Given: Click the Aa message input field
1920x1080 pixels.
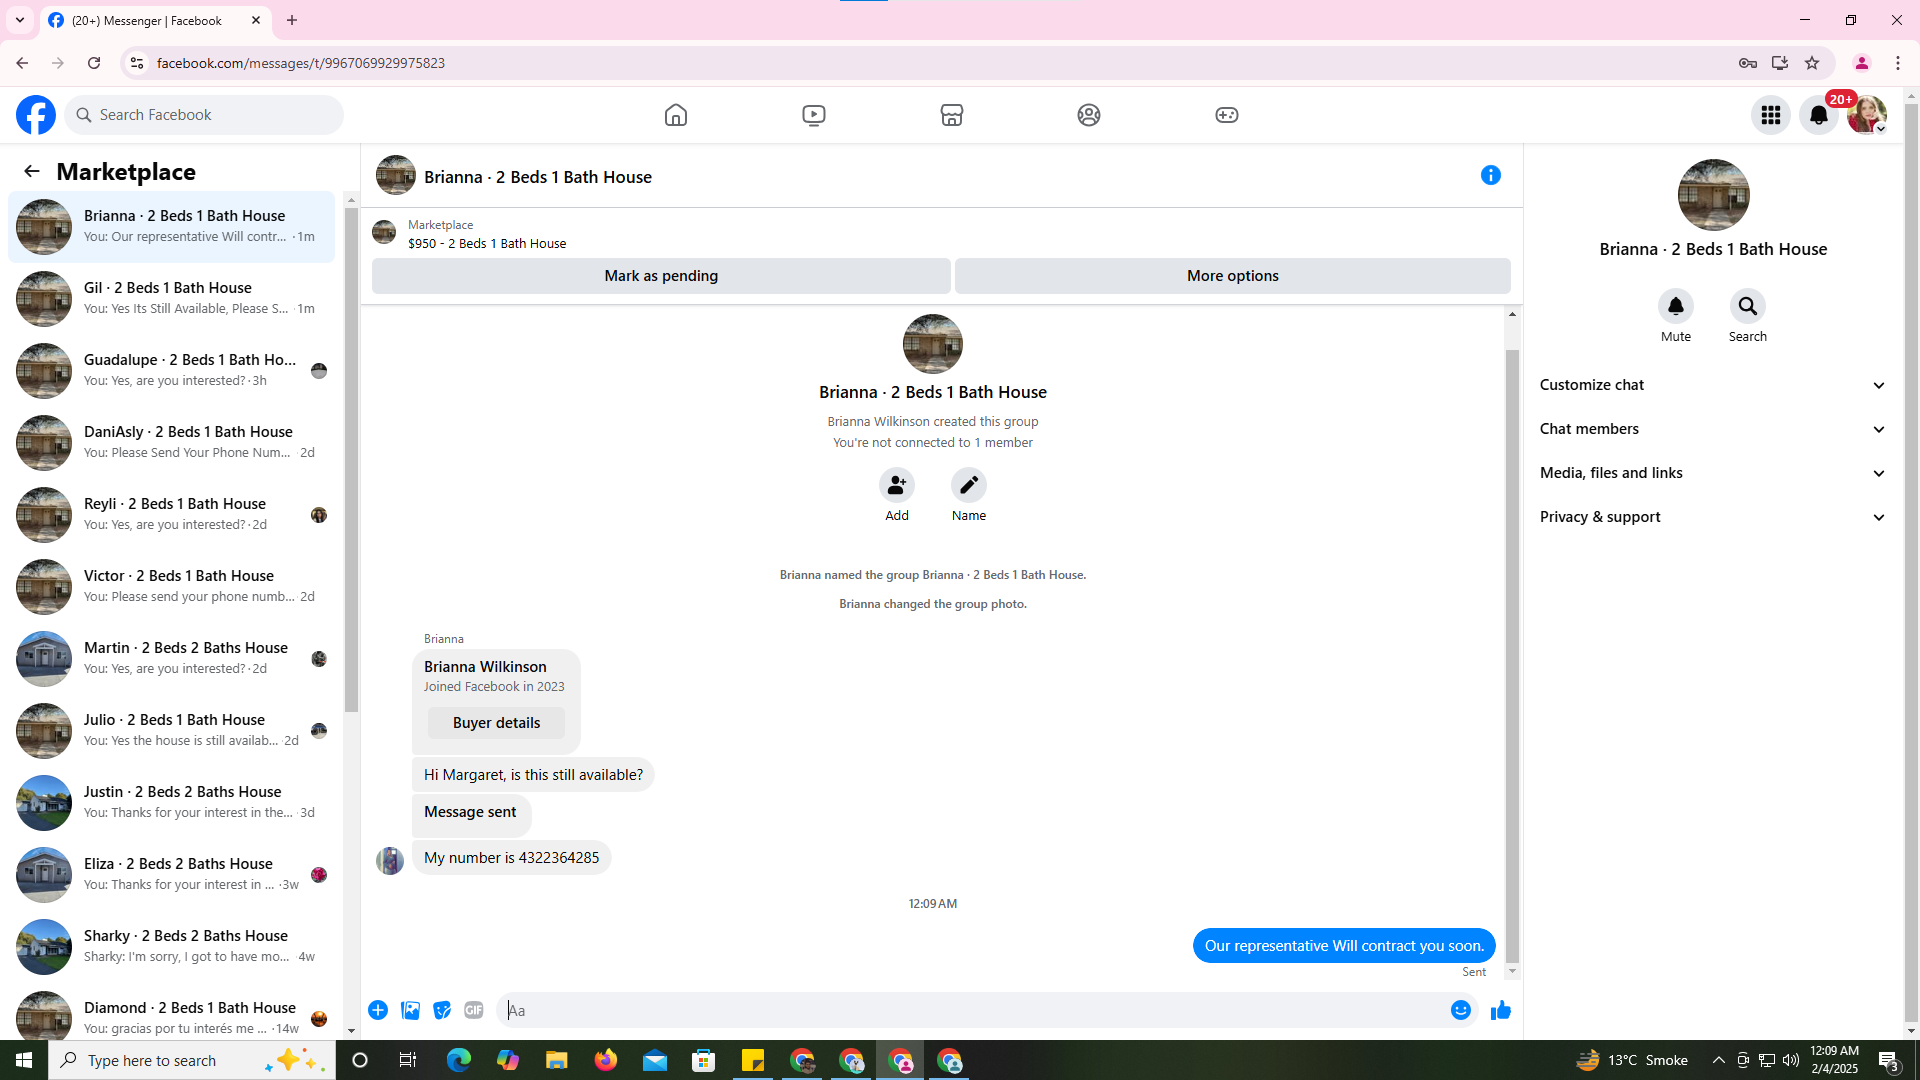Looking at the screenshot, I should pyautogui.click(x=970, y=1011).
